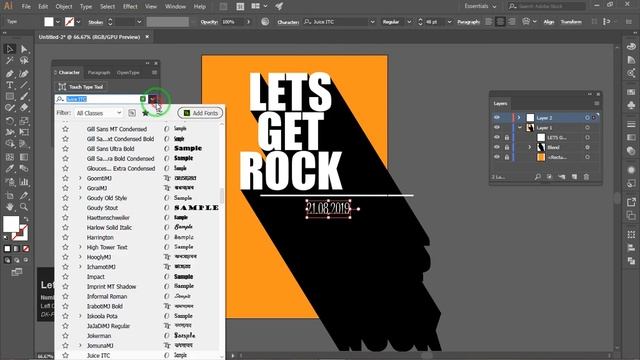
Task: Click the large Fill swatch in toolbox
Action: click(x=11, y=224)
